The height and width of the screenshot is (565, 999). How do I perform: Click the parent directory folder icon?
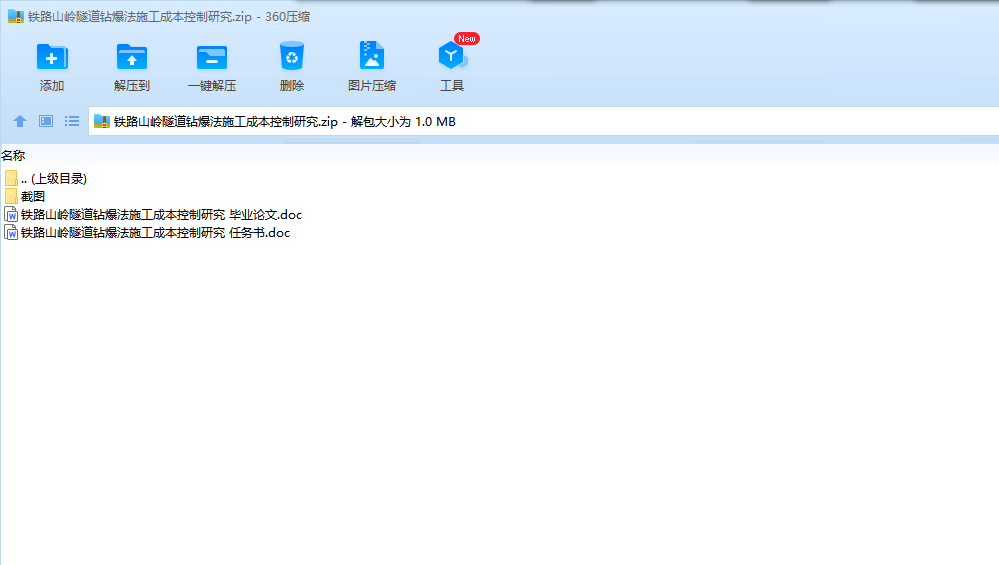pos(11,178)
